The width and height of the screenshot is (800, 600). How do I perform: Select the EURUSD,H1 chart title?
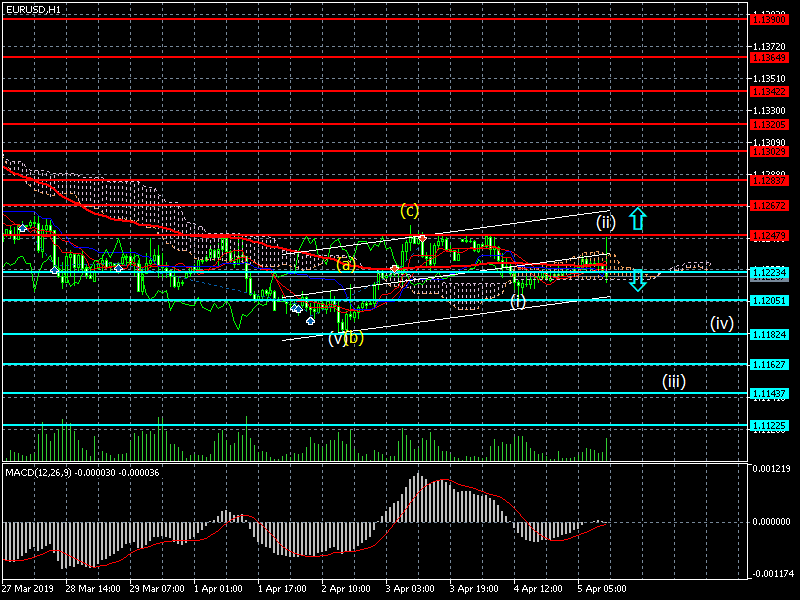tap(34, 10)
